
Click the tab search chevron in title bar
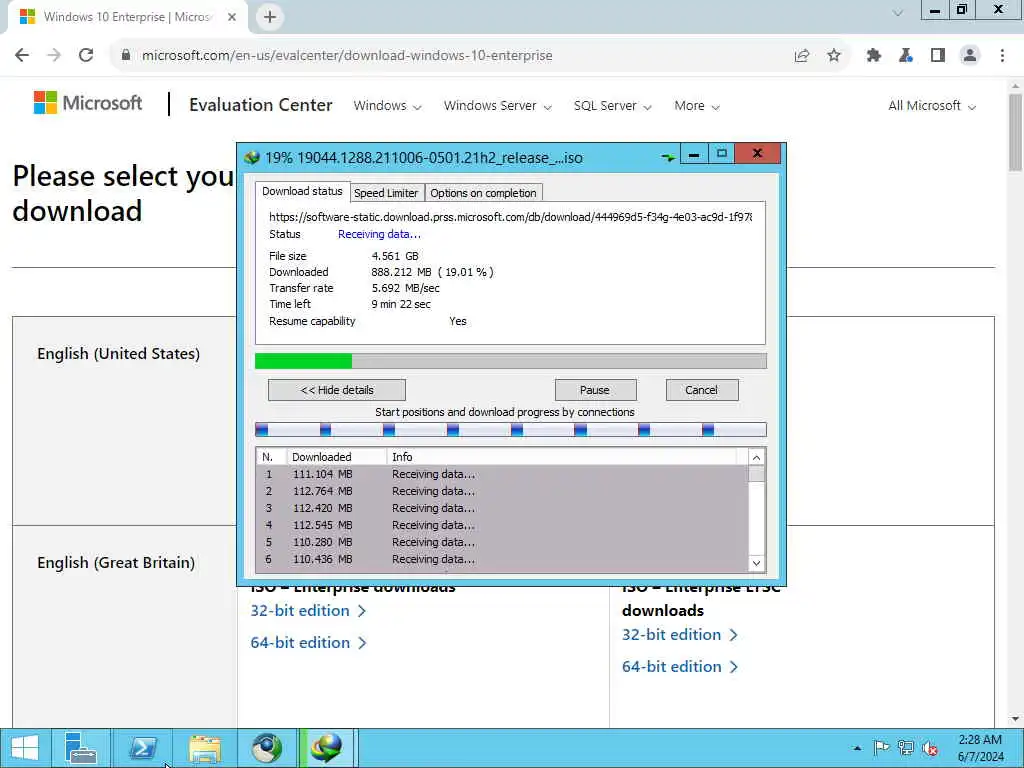898,12
